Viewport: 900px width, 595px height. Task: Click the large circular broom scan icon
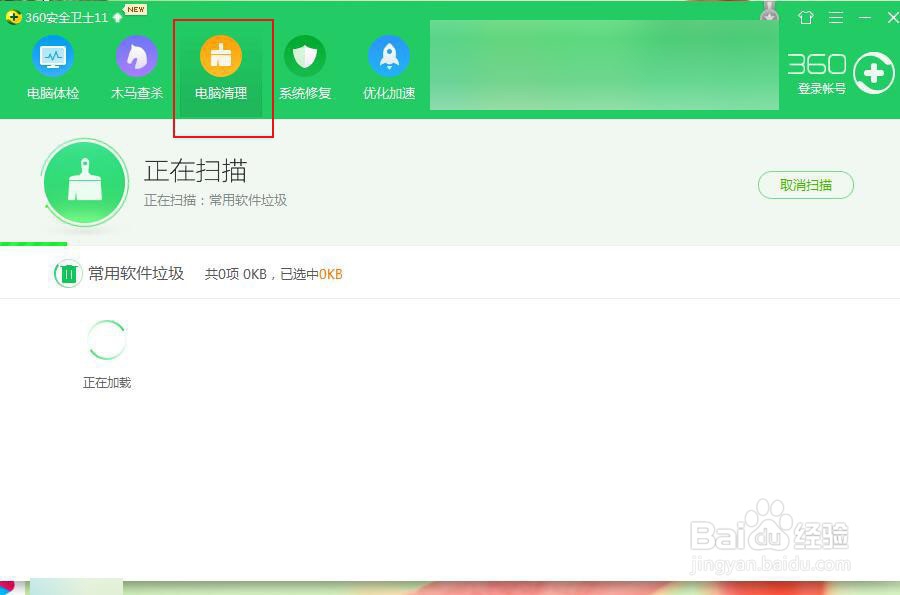tap(85, 182)
